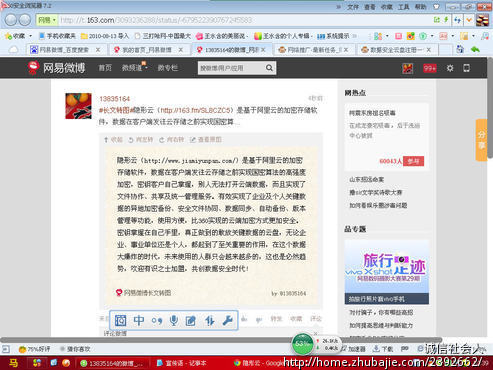Image resolution: width=493 pixels, height=370 pixels.
Task: Close the 网易微博_百度搜索 tab
Action: (98, 50)
